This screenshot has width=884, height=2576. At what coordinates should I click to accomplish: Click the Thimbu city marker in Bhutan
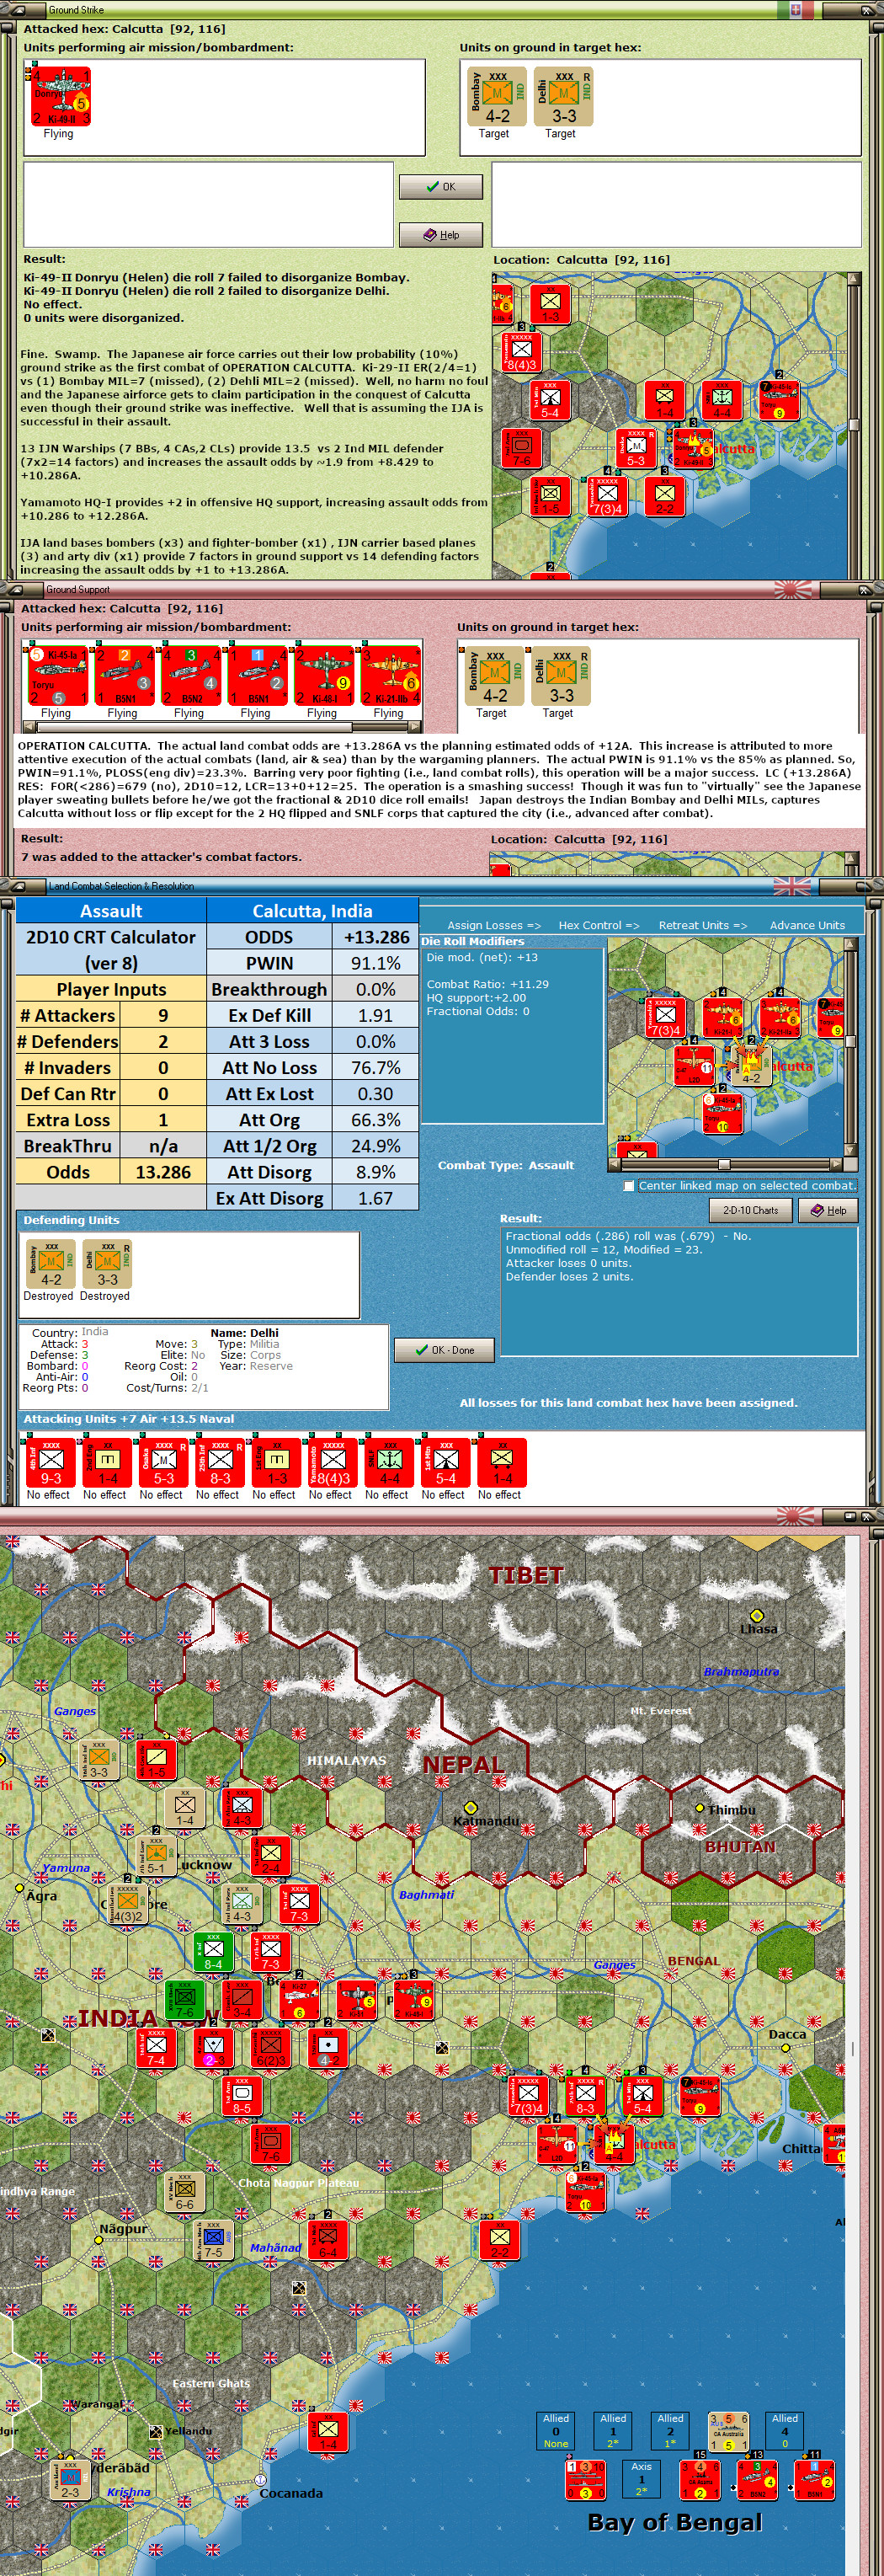click(700, 1808)
